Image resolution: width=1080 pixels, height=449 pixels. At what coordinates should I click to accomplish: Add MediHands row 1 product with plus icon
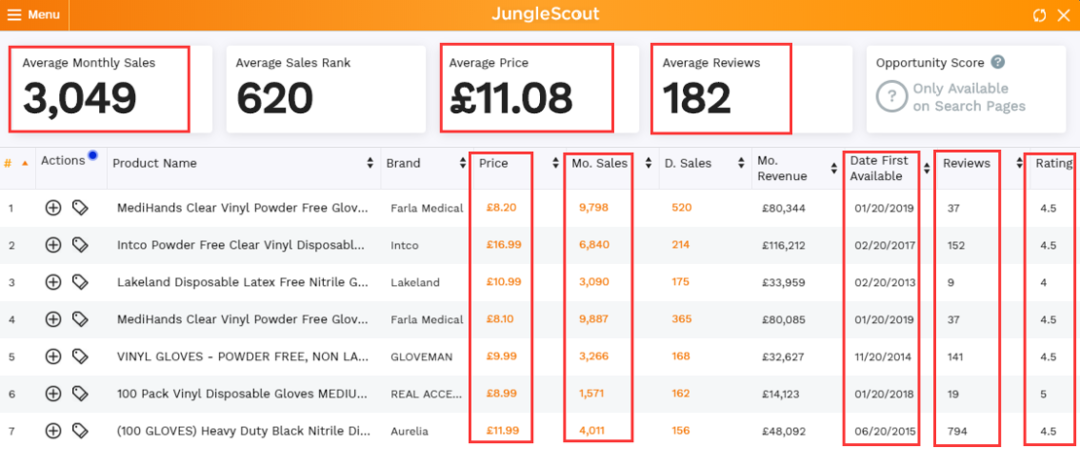(53, 208)
